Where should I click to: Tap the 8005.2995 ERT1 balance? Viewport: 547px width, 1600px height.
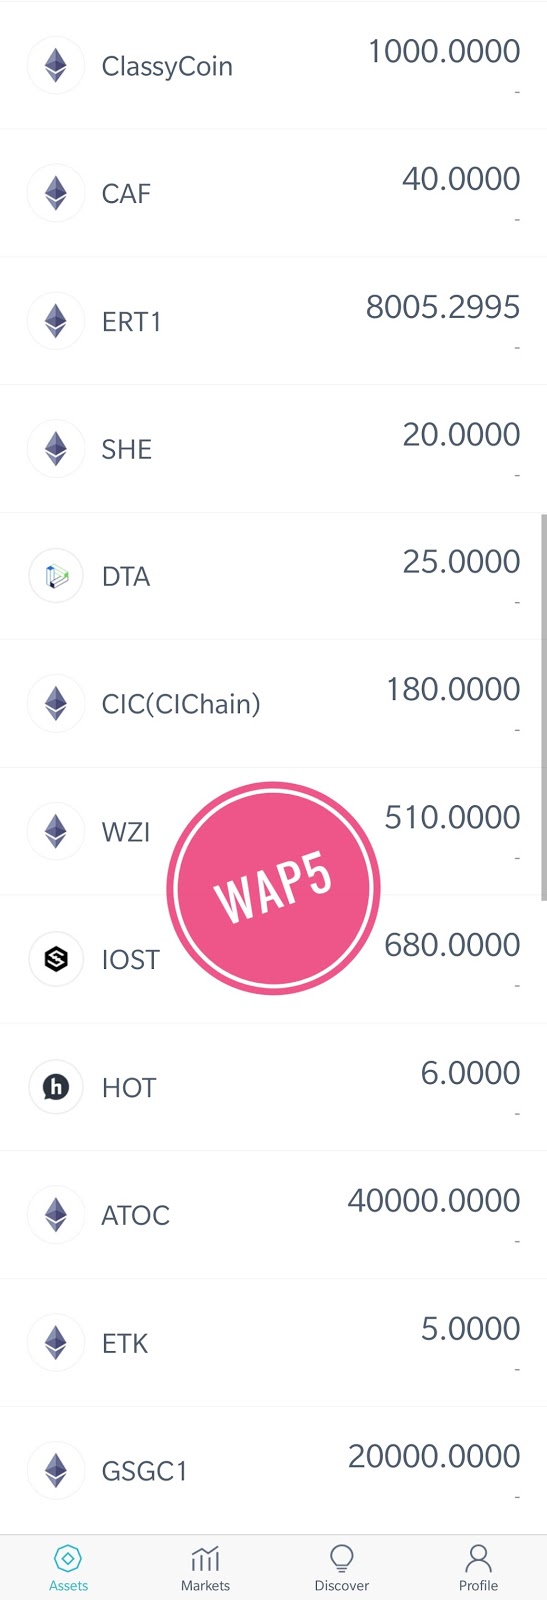click(x=442, y=307)
